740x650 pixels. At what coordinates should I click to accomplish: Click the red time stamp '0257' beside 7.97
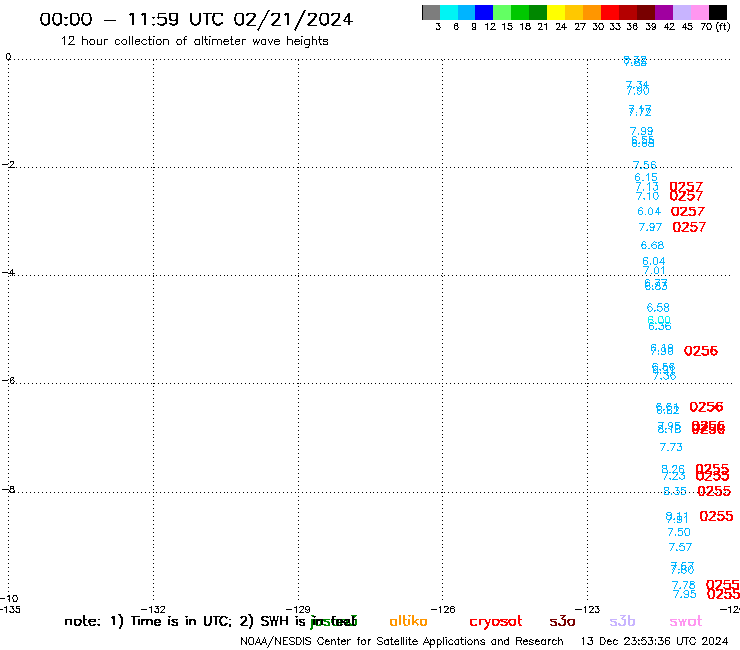[x=689, y=227]
